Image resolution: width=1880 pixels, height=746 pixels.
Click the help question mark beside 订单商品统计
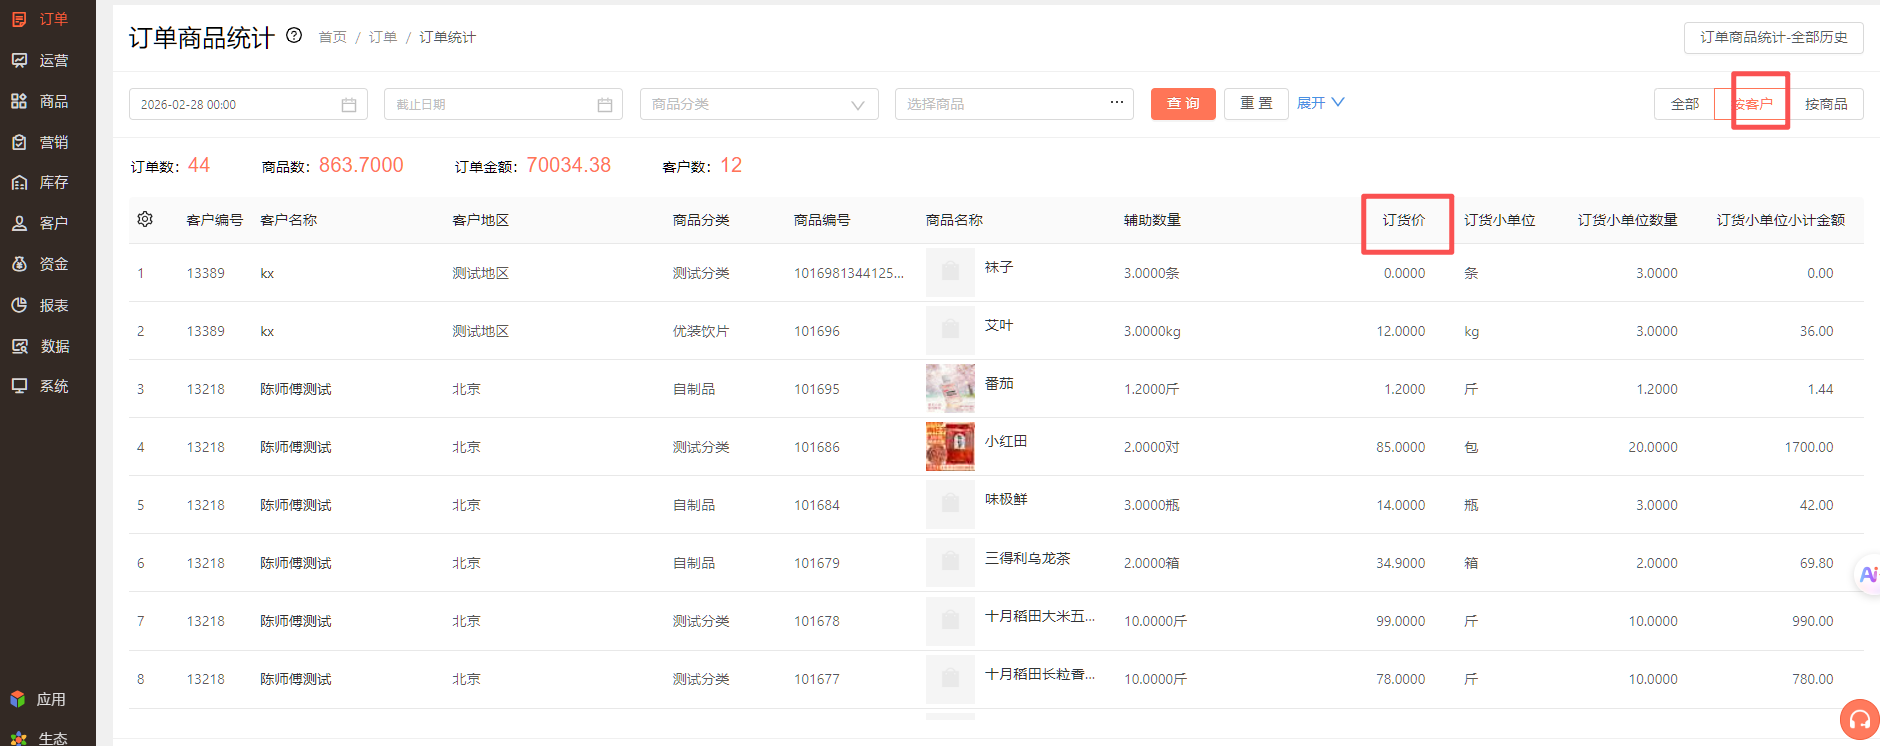[294, 35]
